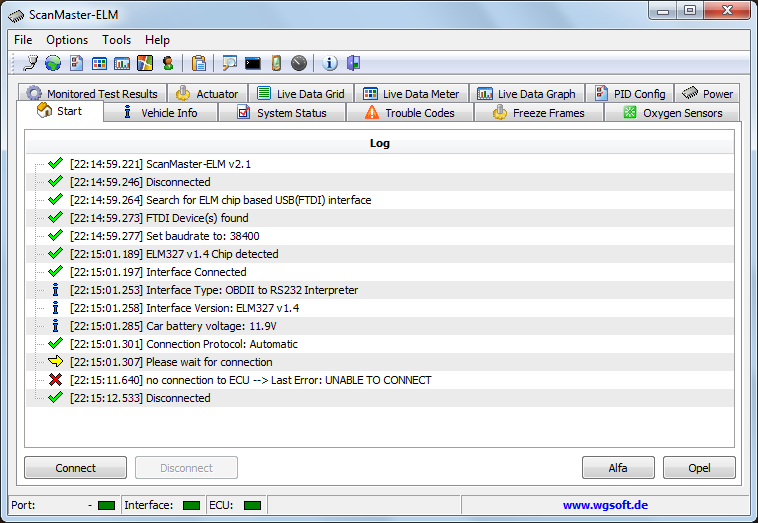Open the black terminal console icon
The image size is (758, 523).
click(252, 63)
